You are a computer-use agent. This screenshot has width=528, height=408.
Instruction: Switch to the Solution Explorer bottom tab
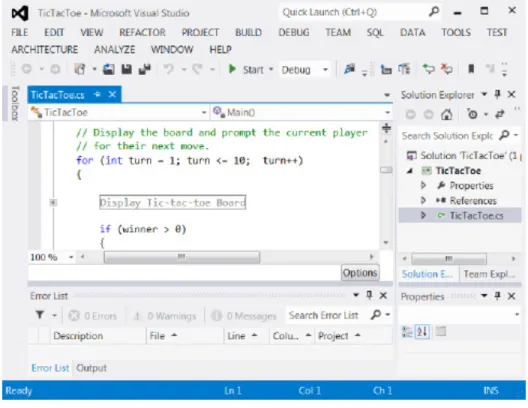click(427, 274)
